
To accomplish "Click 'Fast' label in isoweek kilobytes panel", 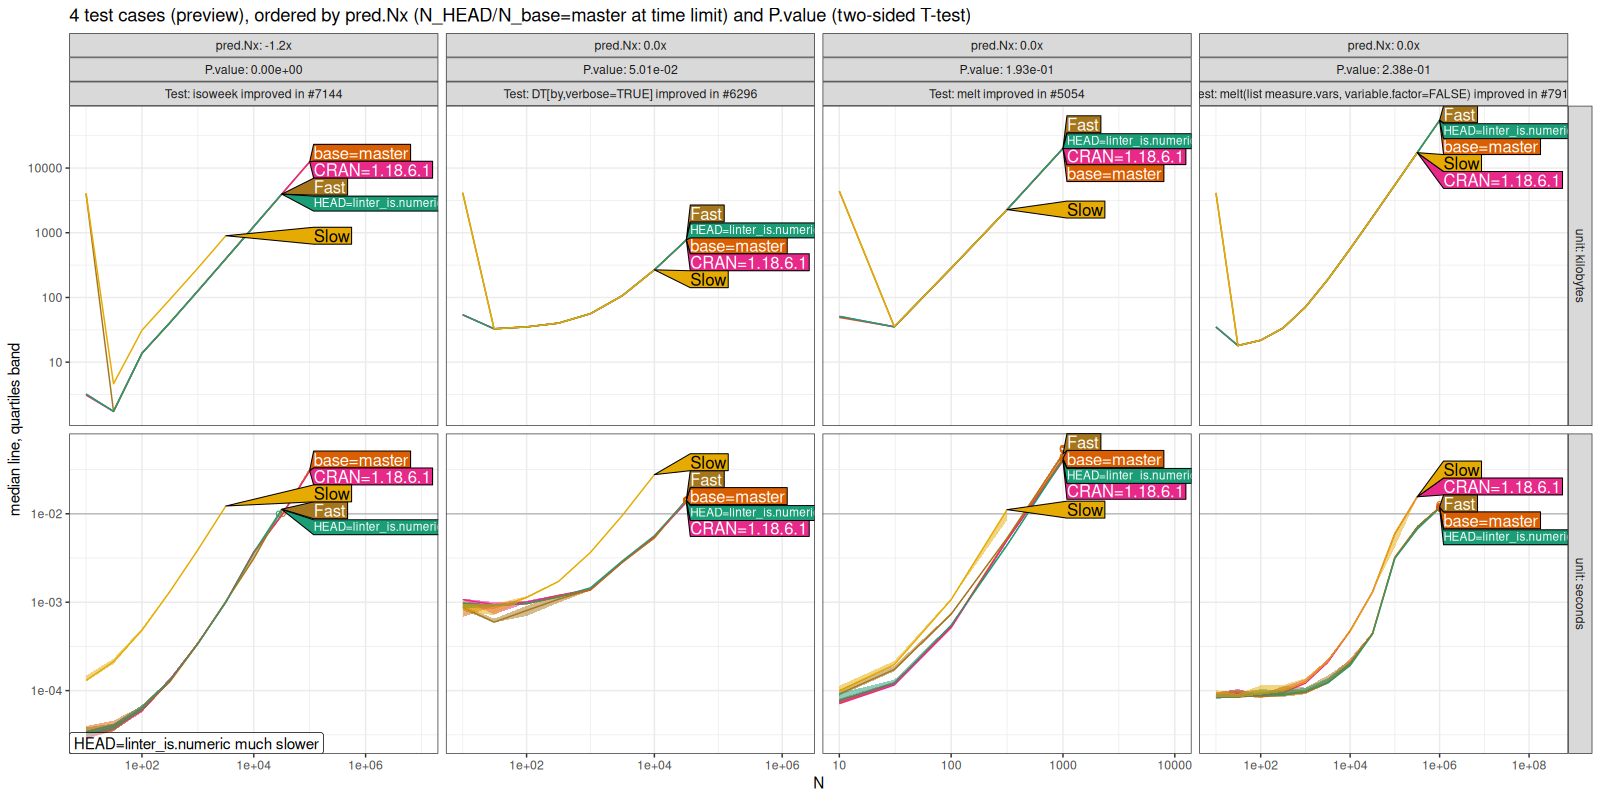I will (329, 187).
